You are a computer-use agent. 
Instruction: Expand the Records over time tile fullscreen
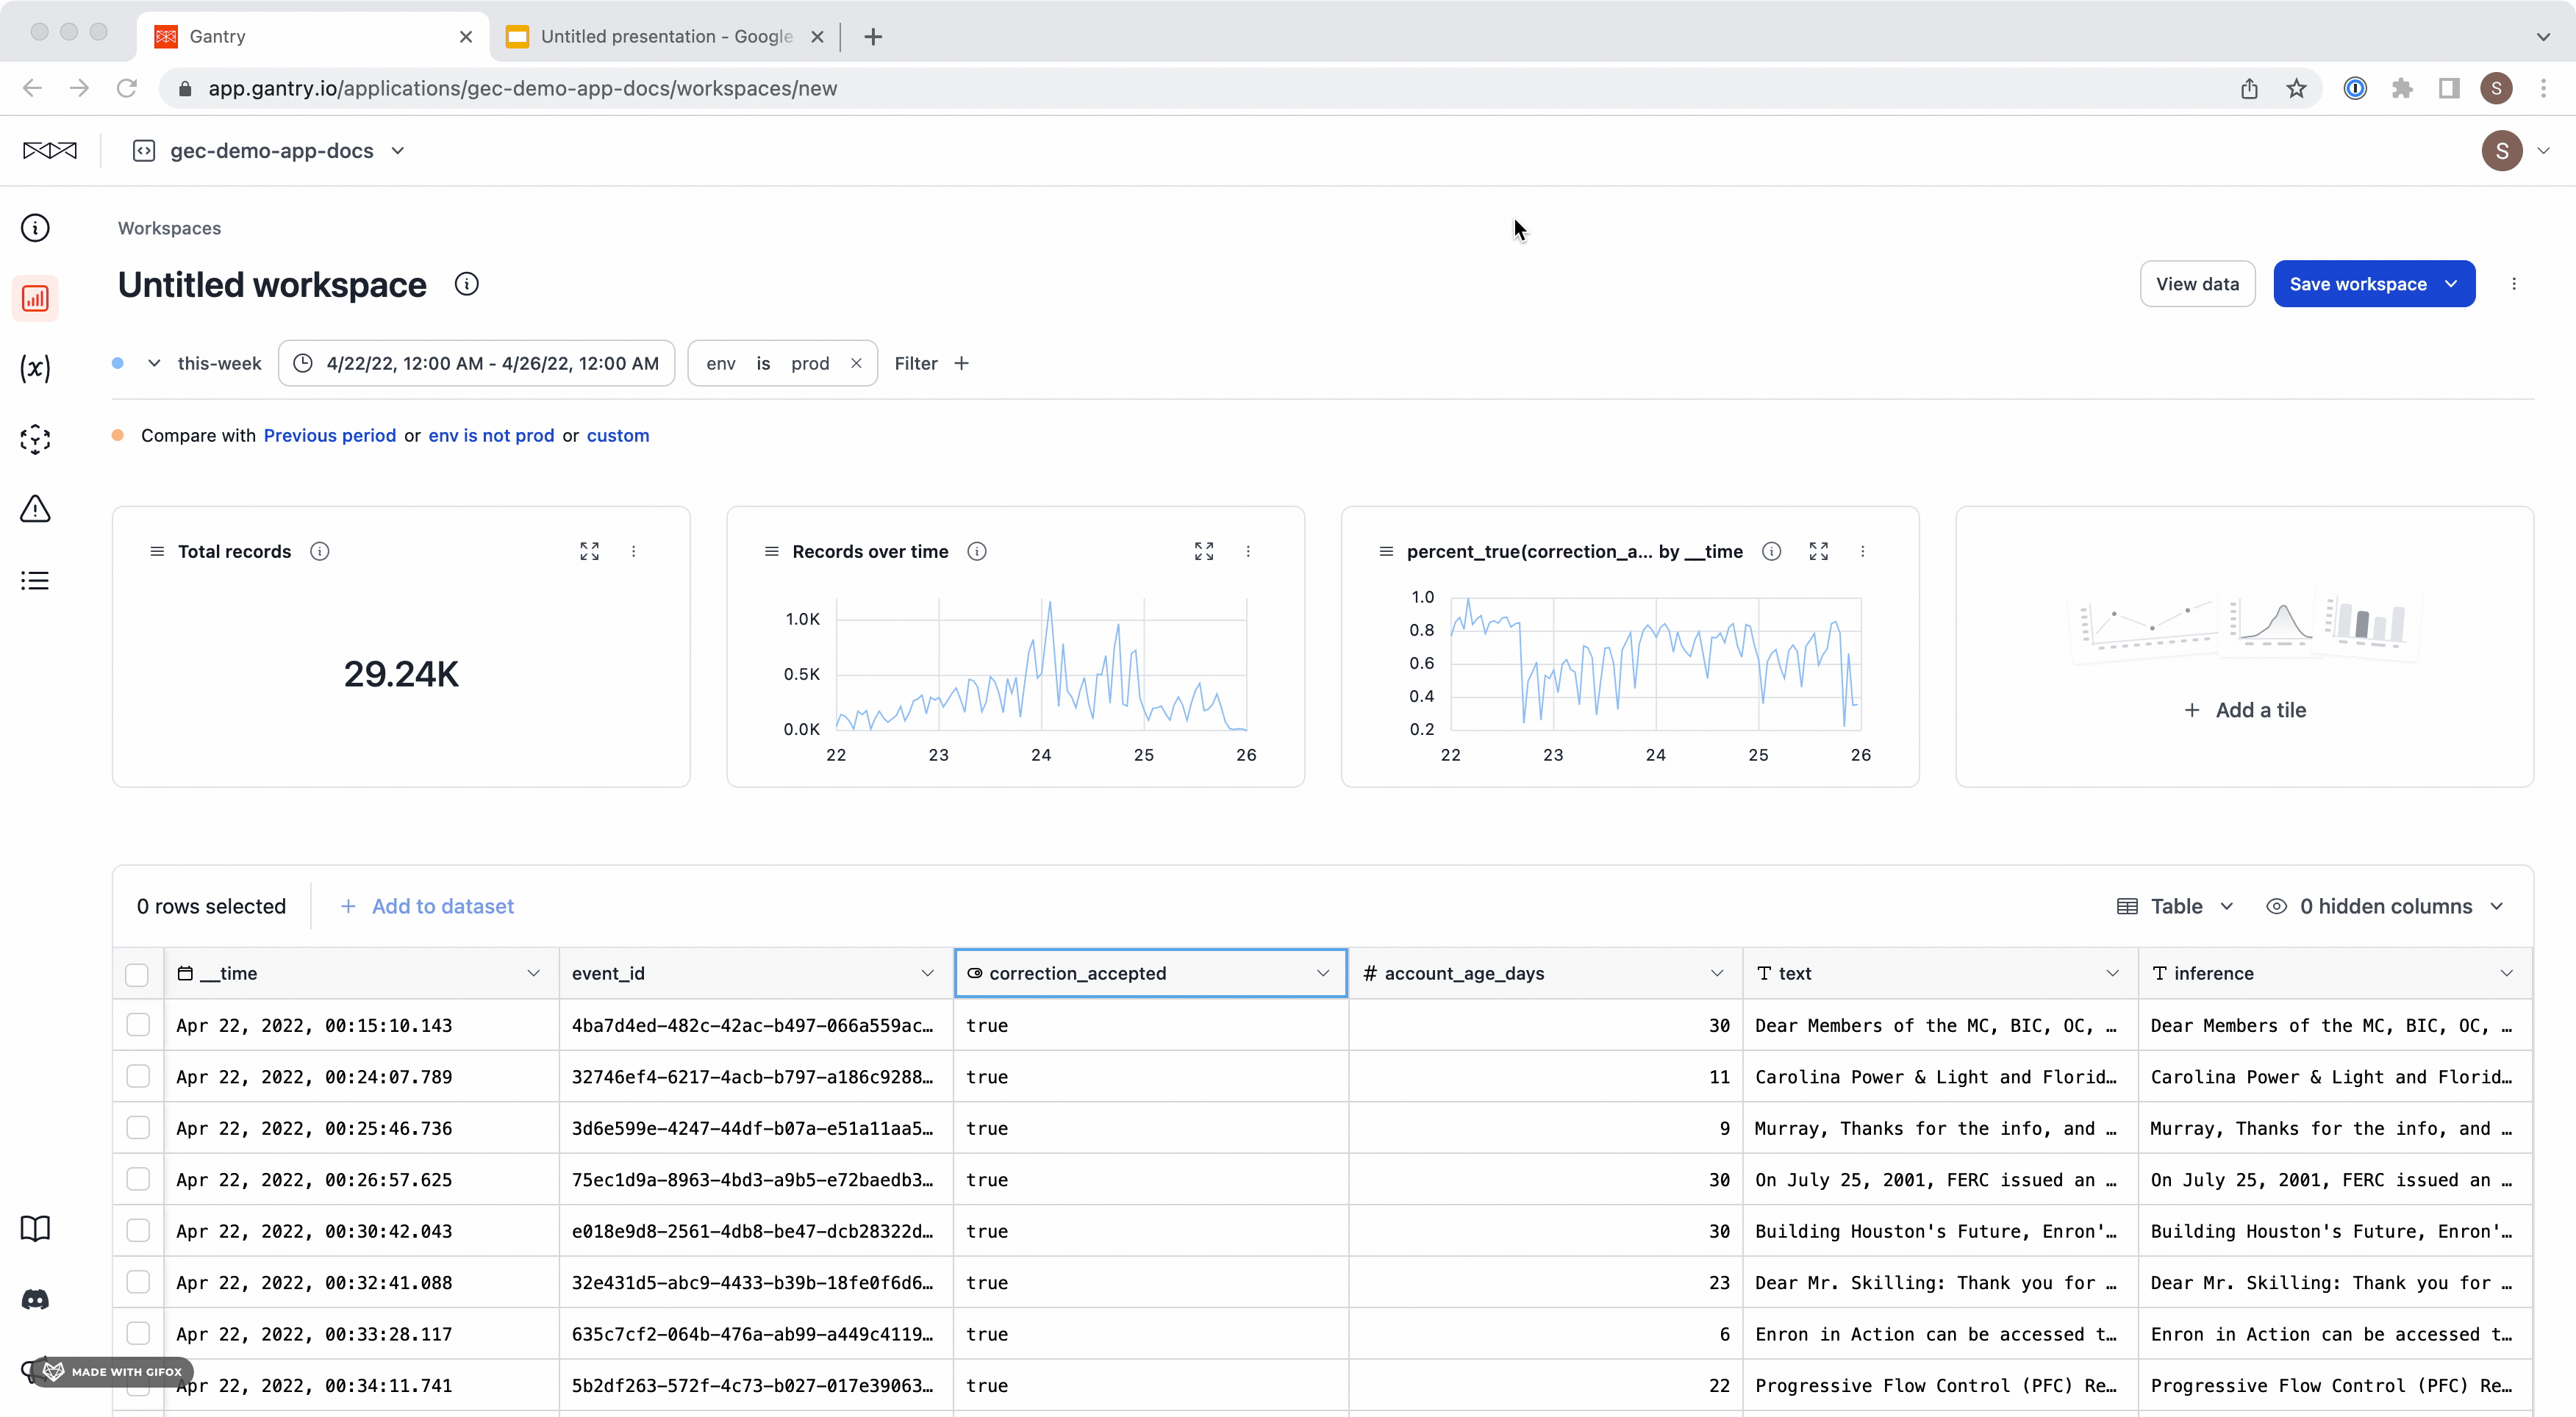point(1204,551)
